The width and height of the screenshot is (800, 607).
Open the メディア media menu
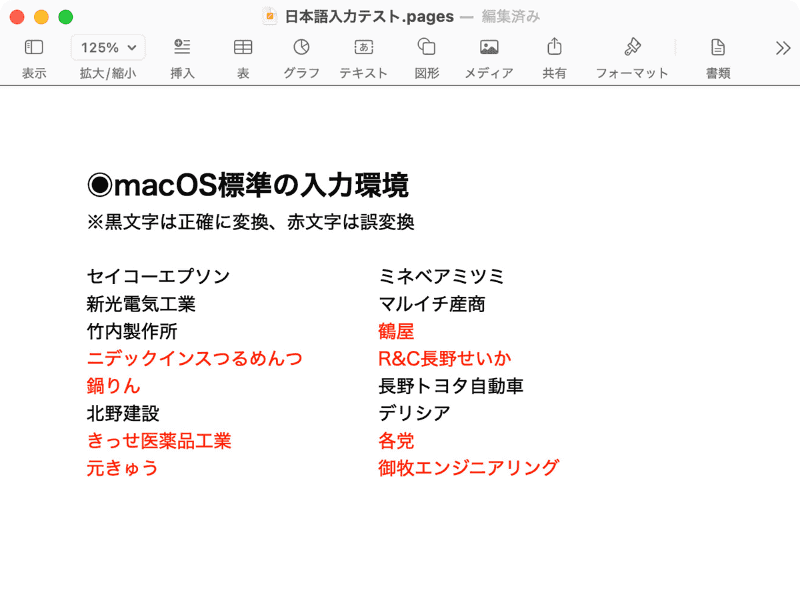click(489, 47)
